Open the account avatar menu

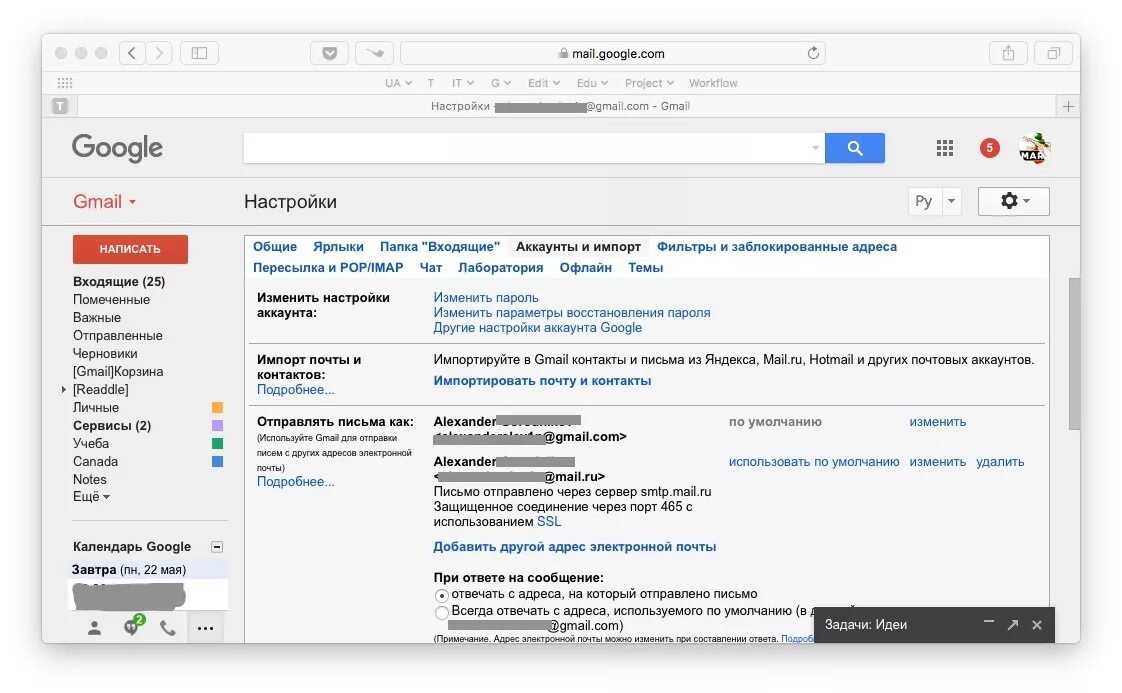1034,148
